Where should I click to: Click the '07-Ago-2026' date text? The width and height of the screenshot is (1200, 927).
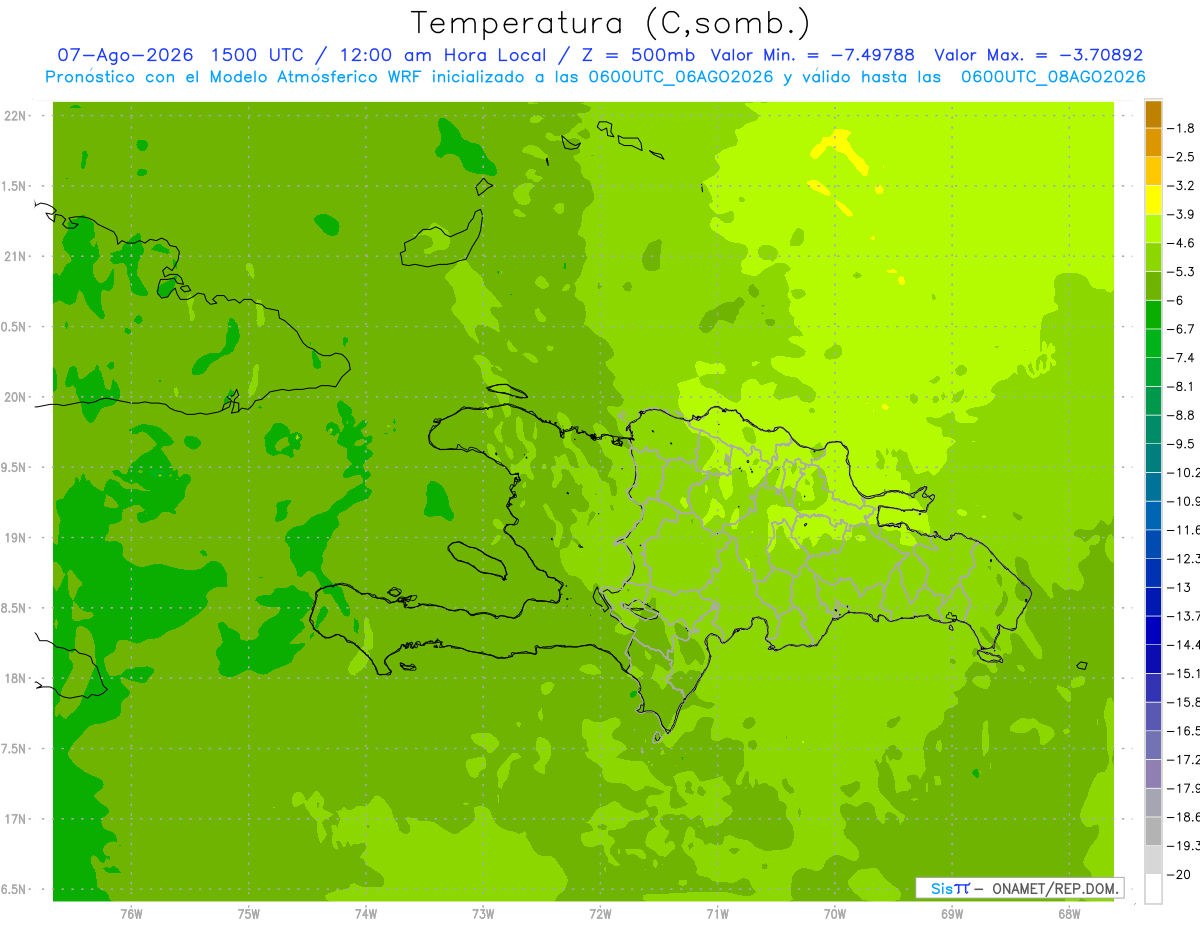tap(125, 55)
